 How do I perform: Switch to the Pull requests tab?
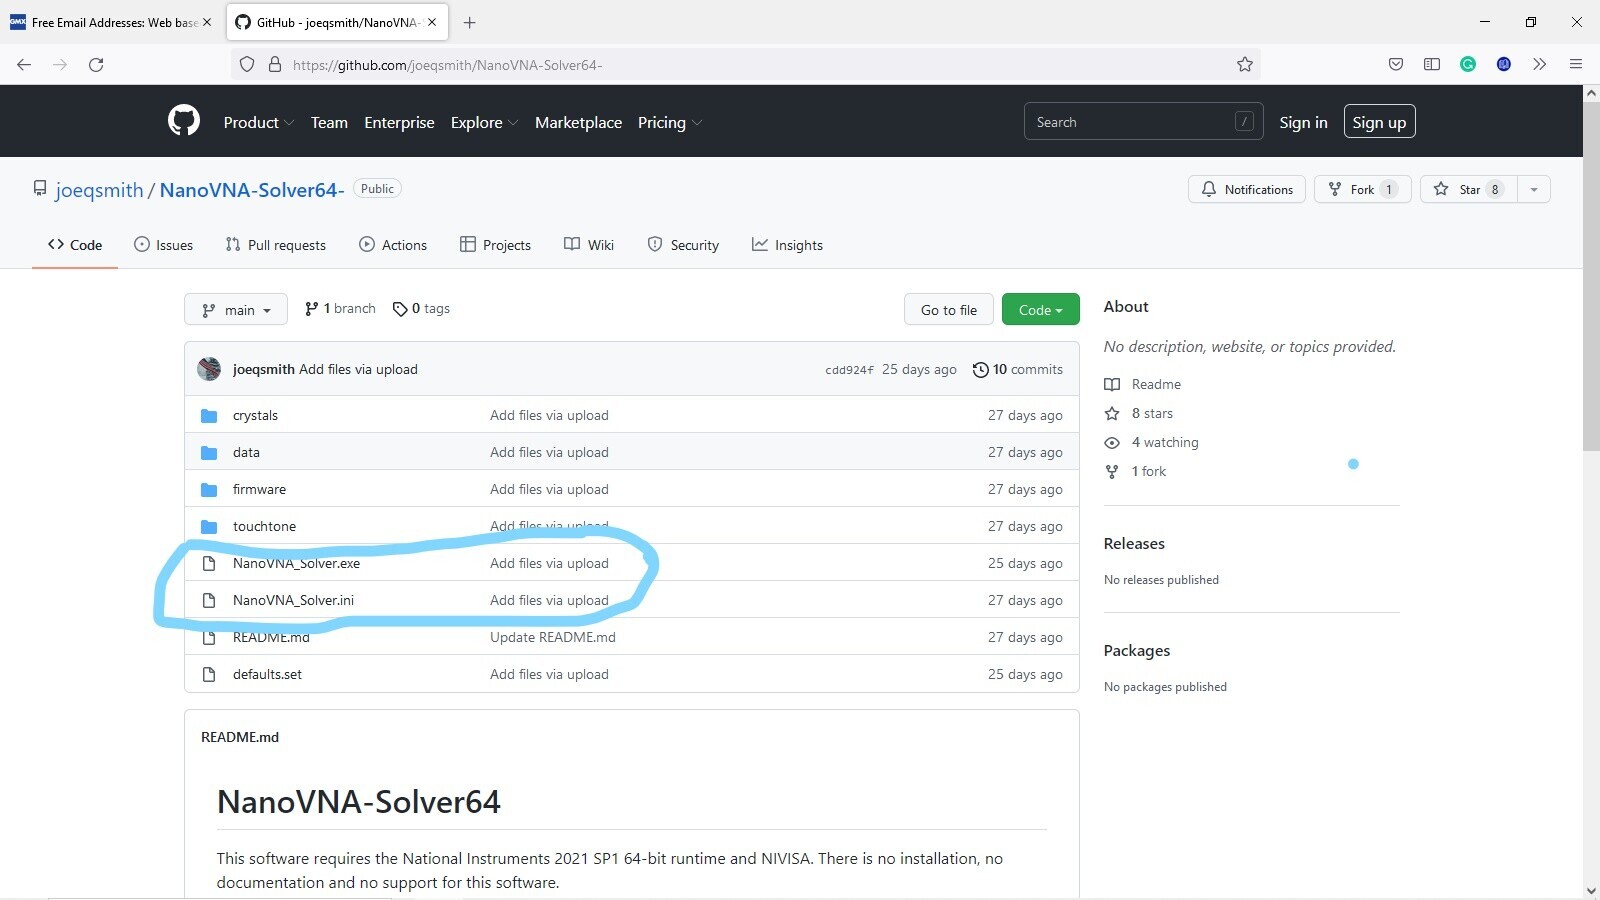coord(276,245)
